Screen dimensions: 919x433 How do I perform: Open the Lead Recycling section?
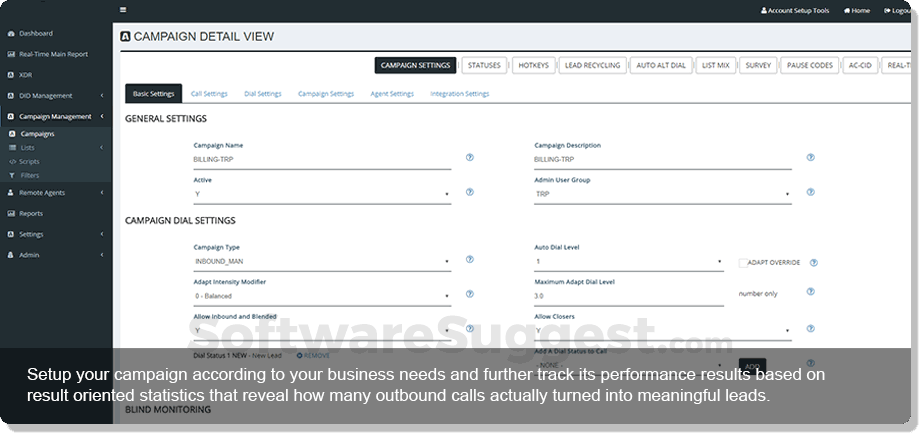591,65
